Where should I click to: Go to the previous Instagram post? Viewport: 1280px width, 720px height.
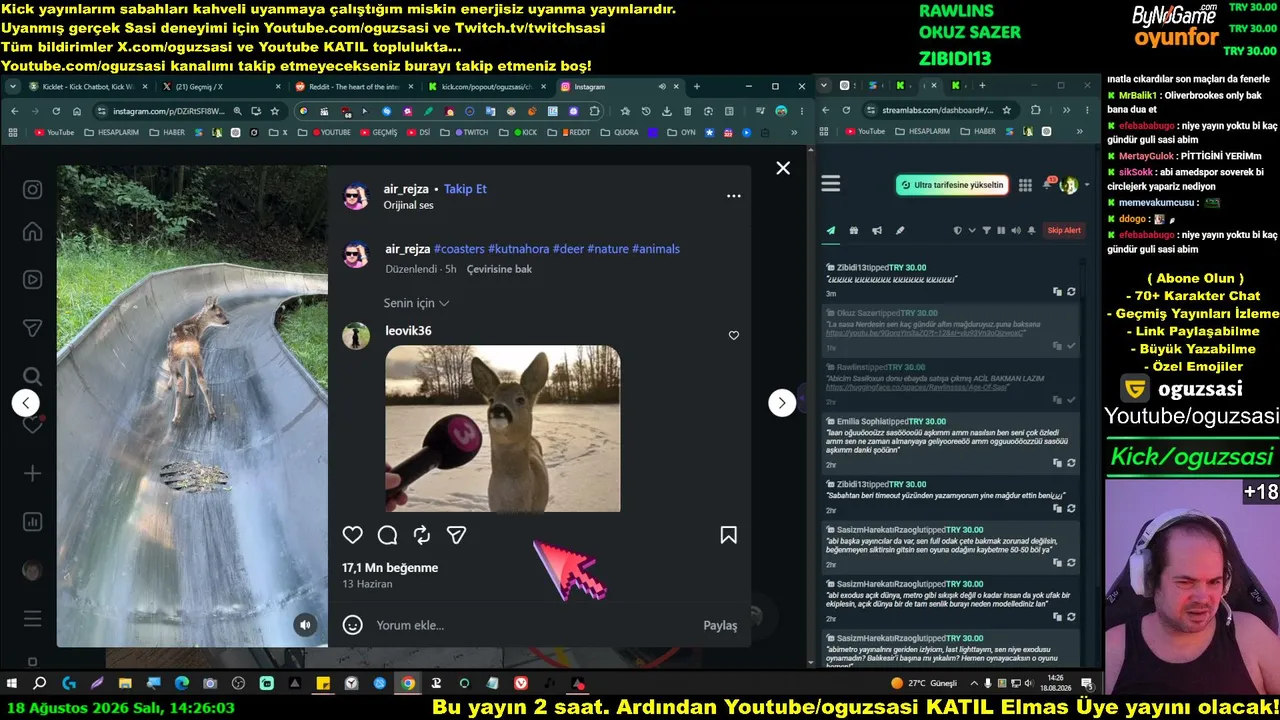point(25,402)
